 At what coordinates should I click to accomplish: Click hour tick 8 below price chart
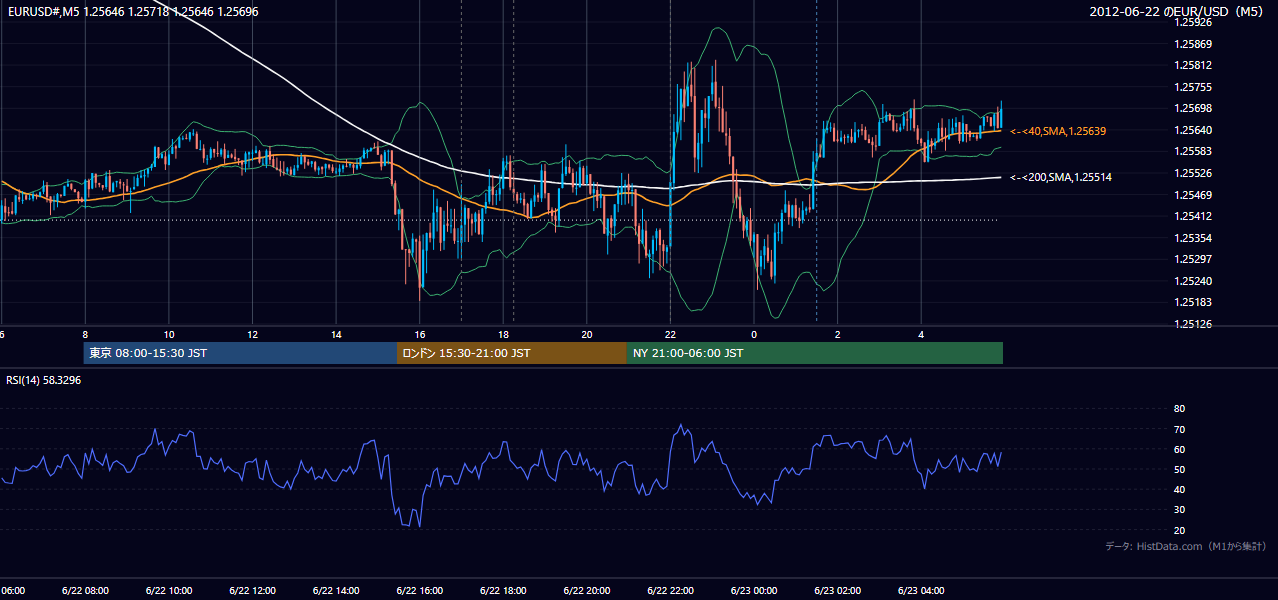coord(85,334)
